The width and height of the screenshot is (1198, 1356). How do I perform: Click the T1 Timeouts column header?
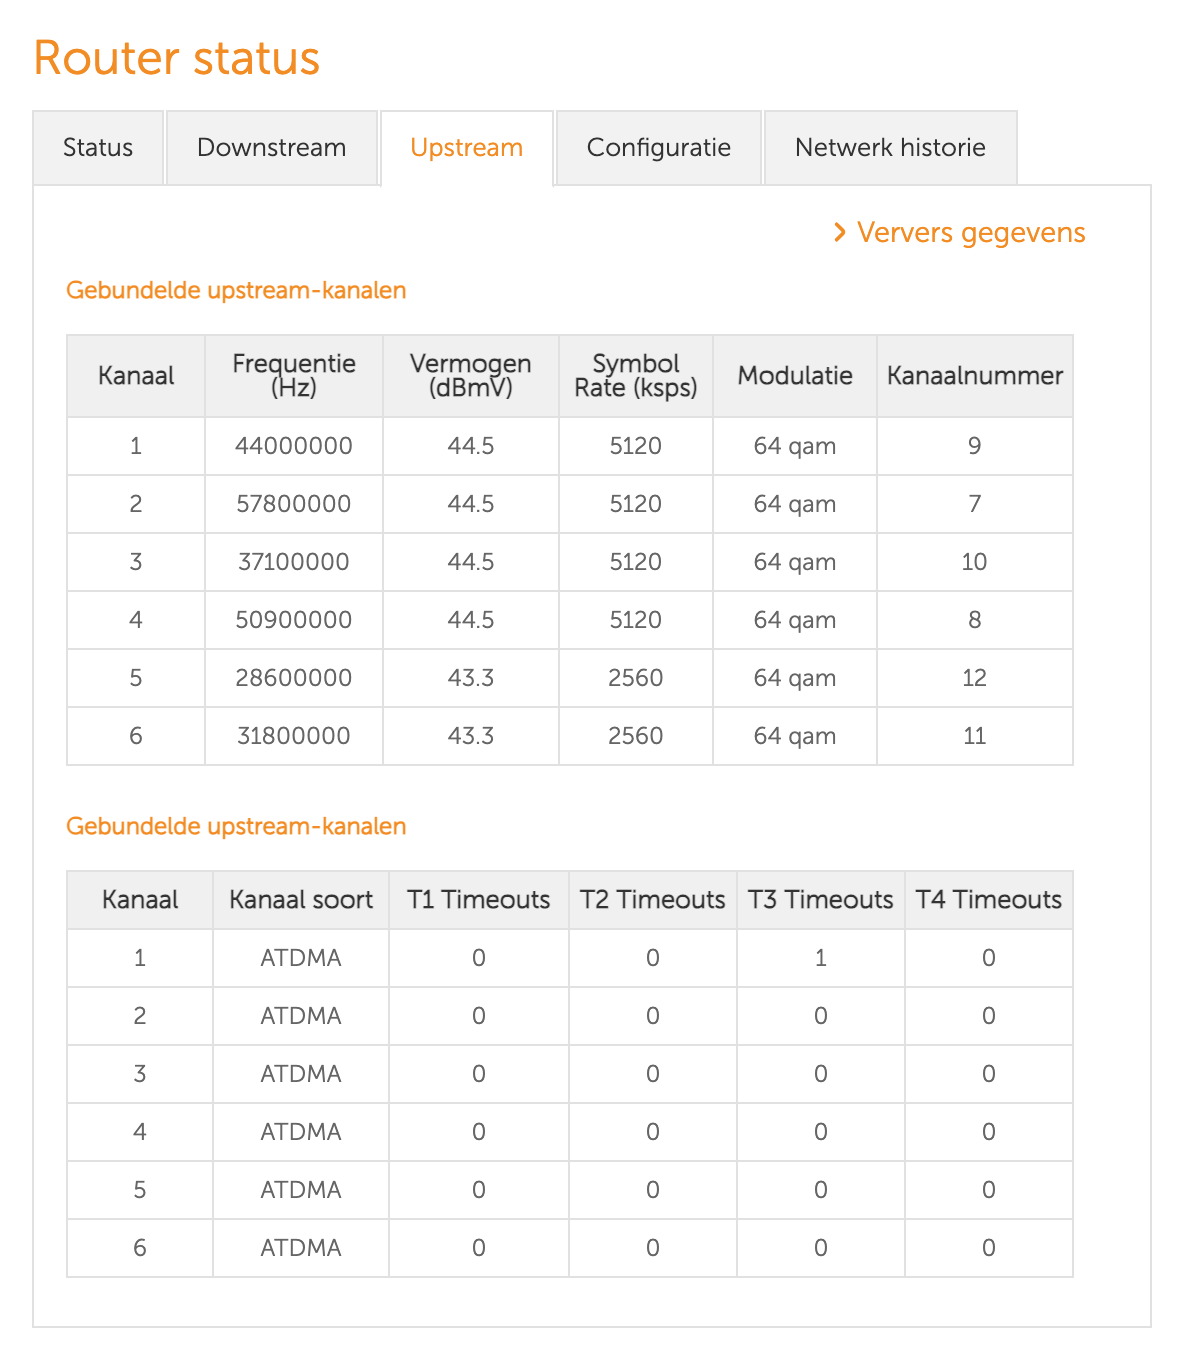[478, 900]
